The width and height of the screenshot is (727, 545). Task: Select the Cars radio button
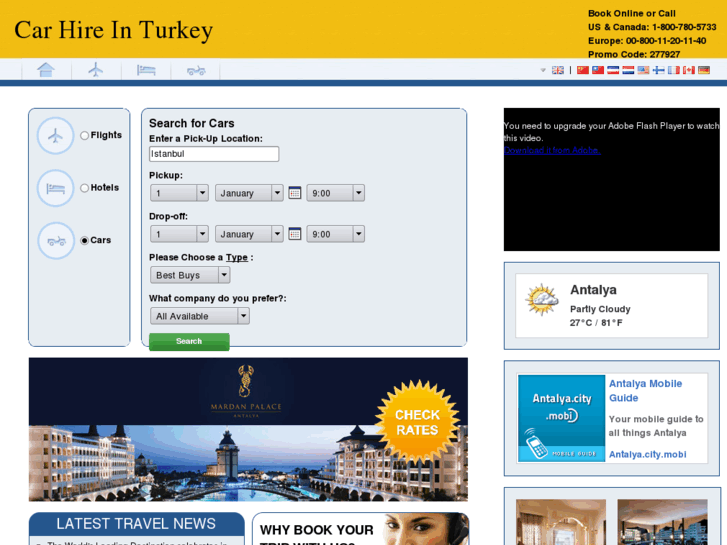click(x=84, y=240)
